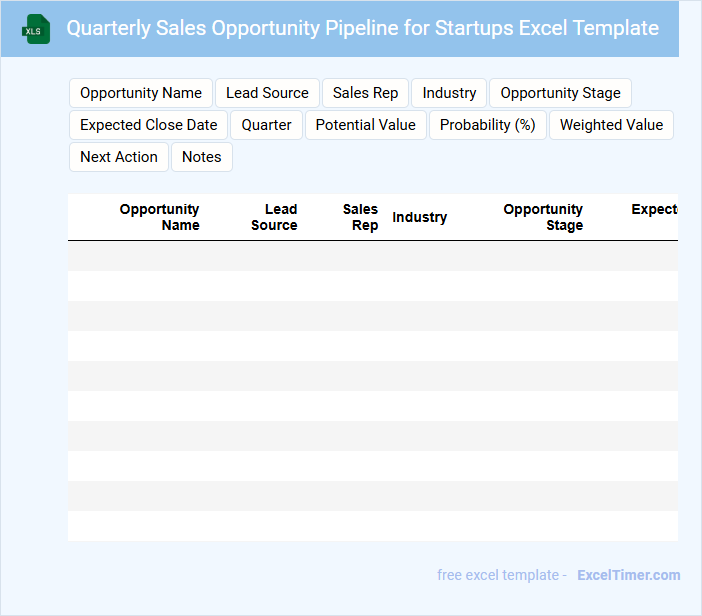Screen dimensions: 702x616
Task: Click the Weighted Value tag
Action: [611, 125]
